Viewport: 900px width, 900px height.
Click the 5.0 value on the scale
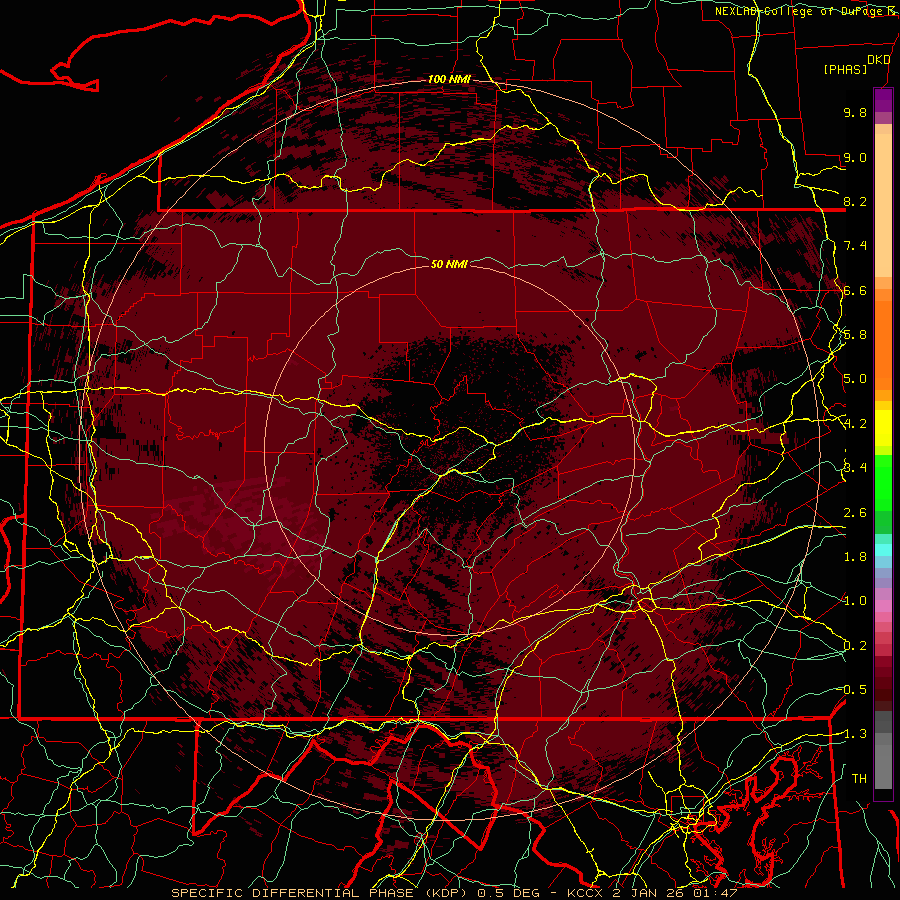[x=855, y=379]
